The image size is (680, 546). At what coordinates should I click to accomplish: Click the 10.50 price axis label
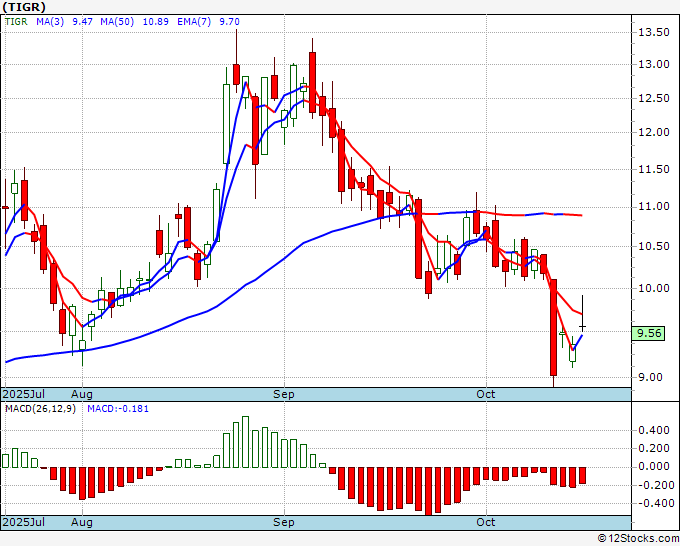(x=654, y=246)
